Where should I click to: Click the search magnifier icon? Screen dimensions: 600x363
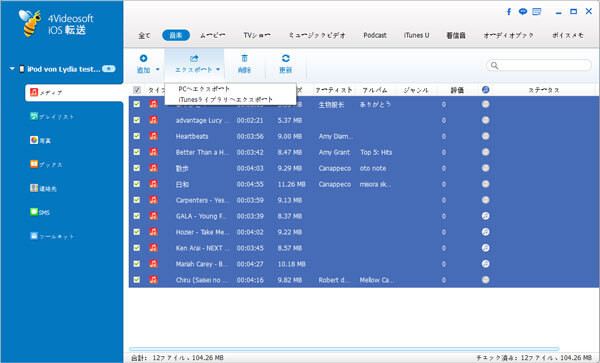pos(494,65)
